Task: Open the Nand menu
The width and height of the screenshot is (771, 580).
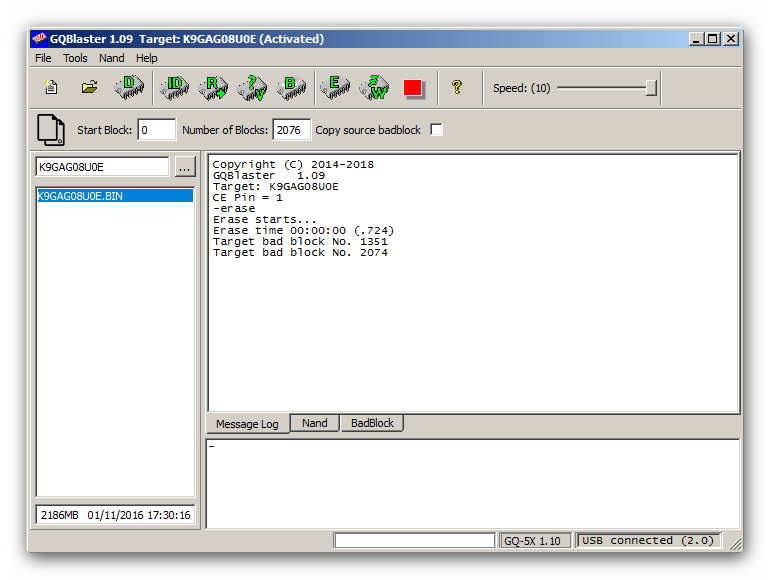Action: coord(112,58)
